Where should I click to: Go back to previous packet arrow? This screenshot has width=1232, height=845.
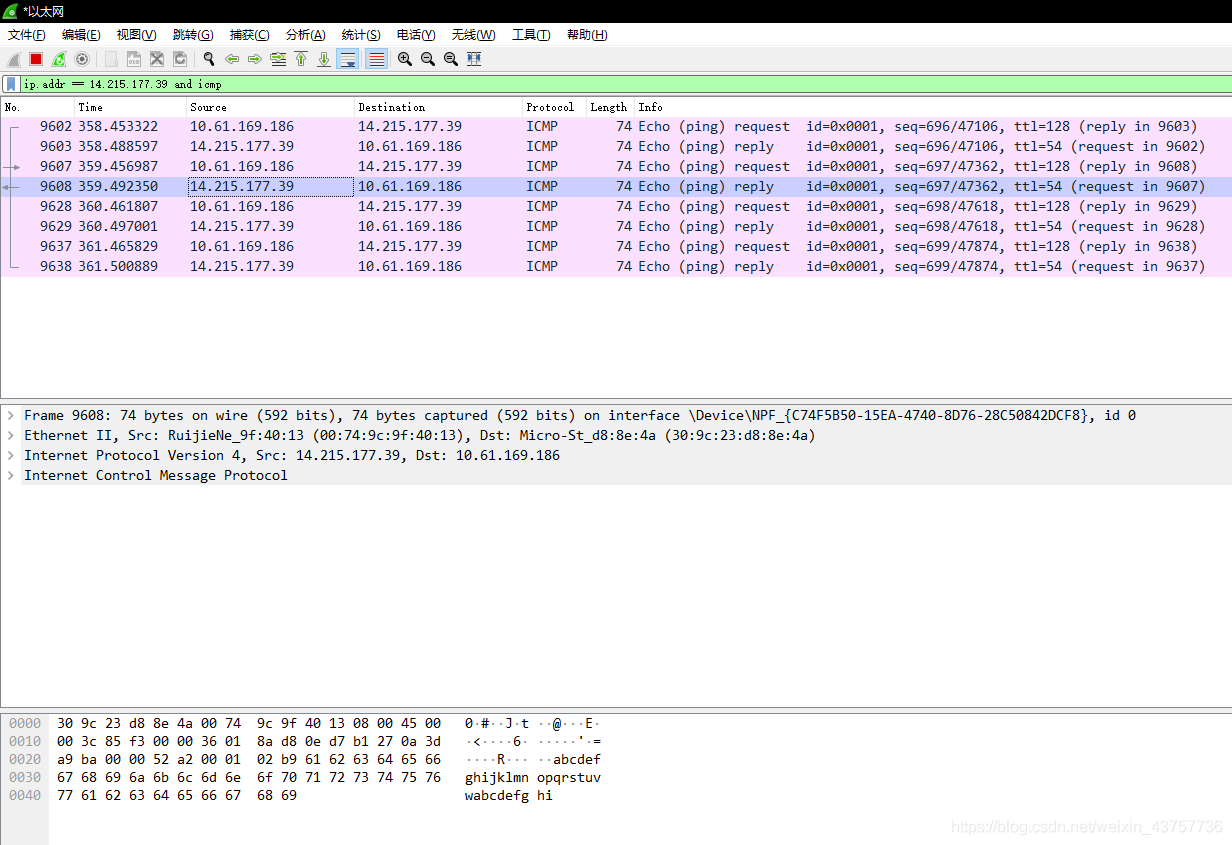pos(232,59)
